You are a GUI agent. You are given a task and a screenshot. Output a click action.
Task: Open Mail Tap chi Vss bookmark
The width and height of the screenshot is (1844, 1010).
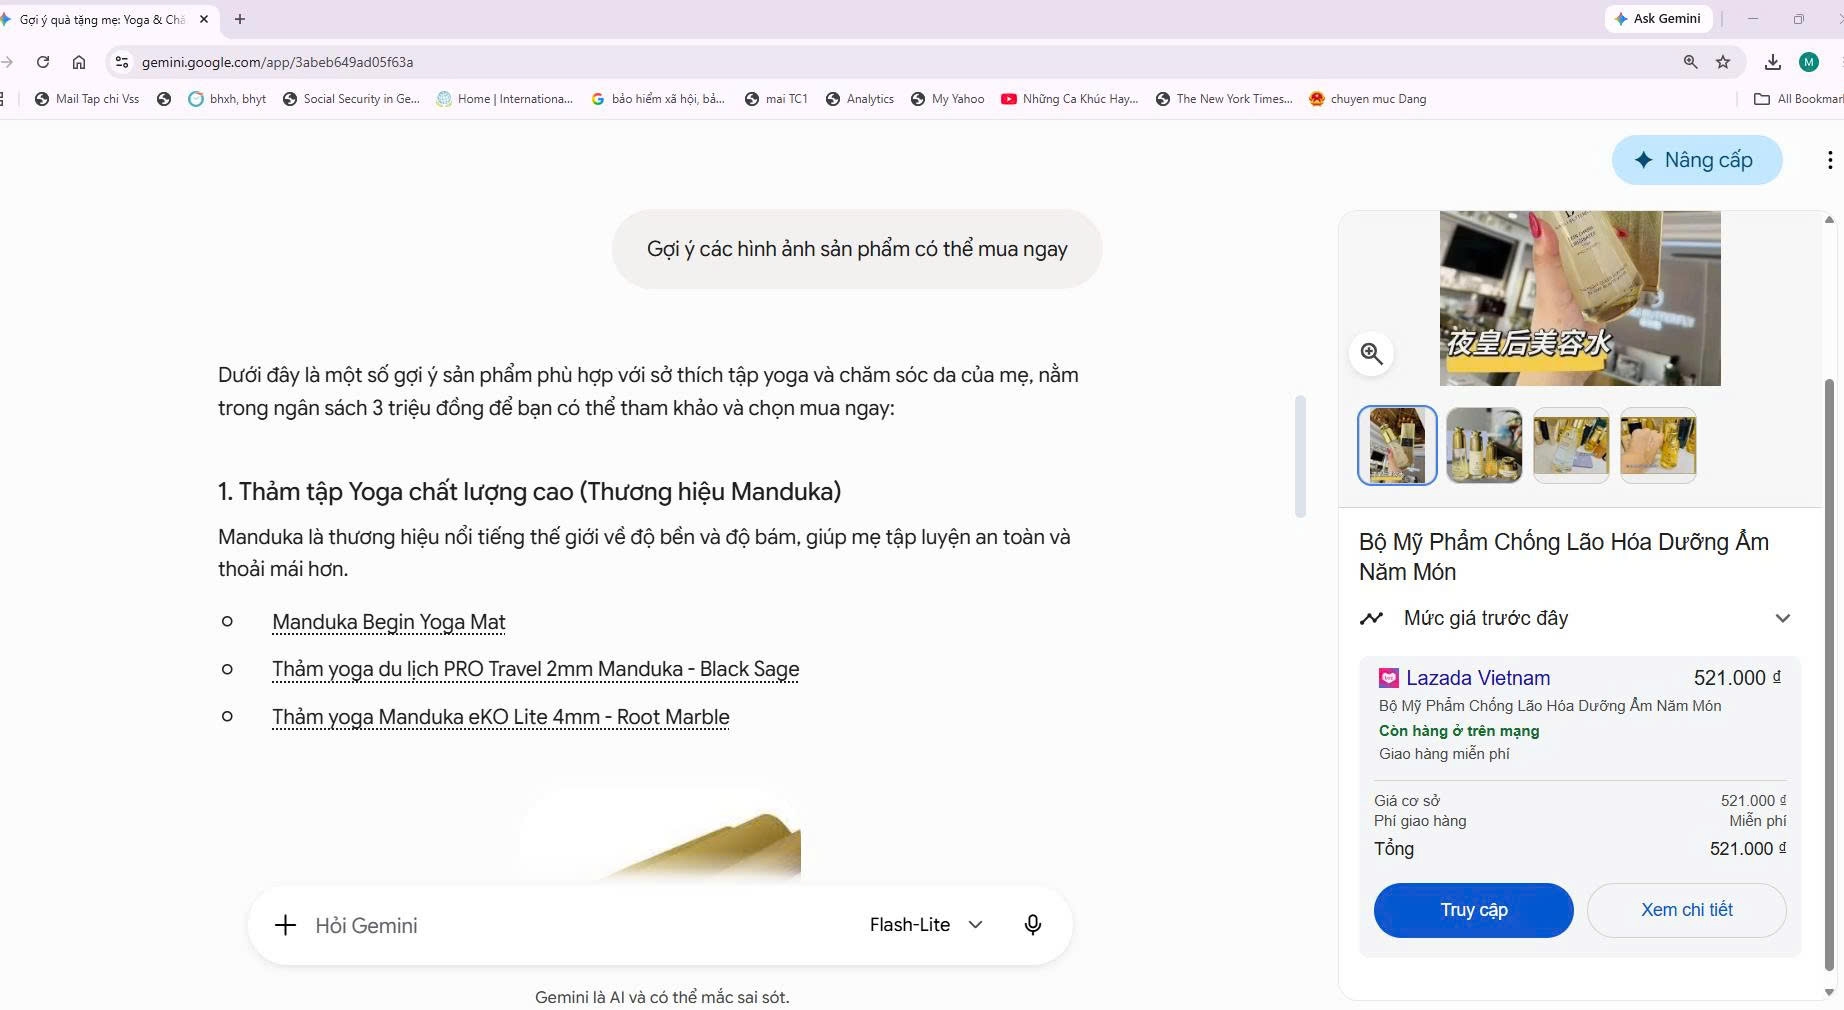[87, 99]
